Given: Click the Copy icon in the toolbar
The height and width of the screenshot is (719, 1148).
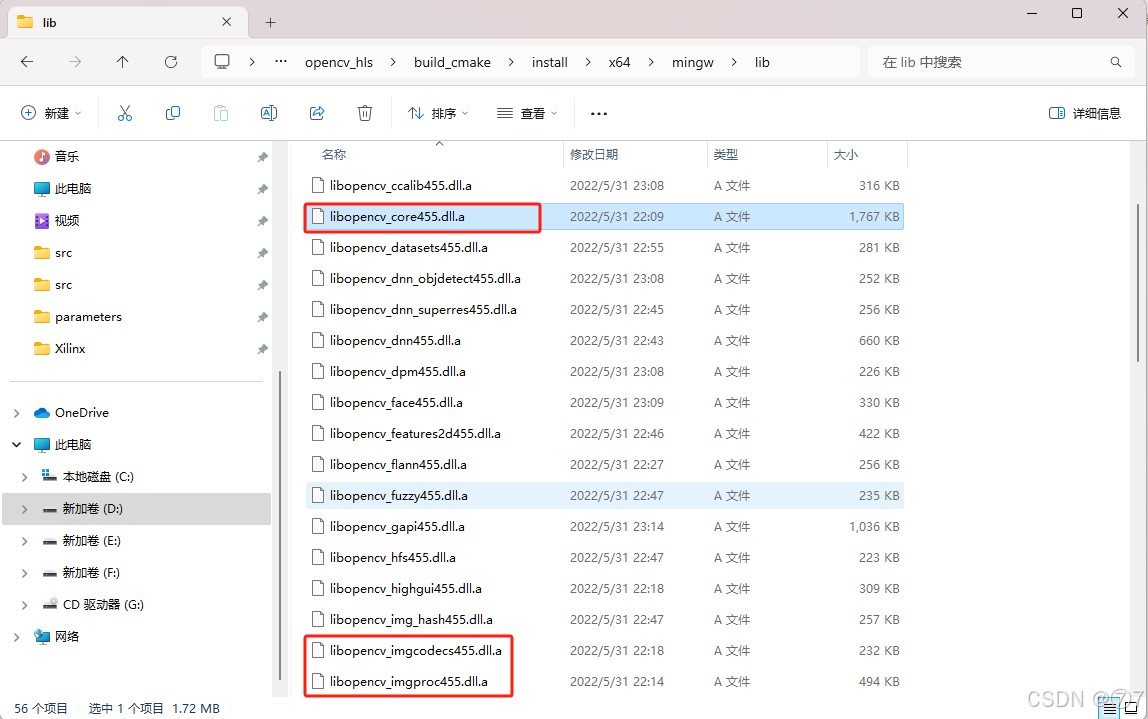Looking at the screenshot, I should 172,113.
